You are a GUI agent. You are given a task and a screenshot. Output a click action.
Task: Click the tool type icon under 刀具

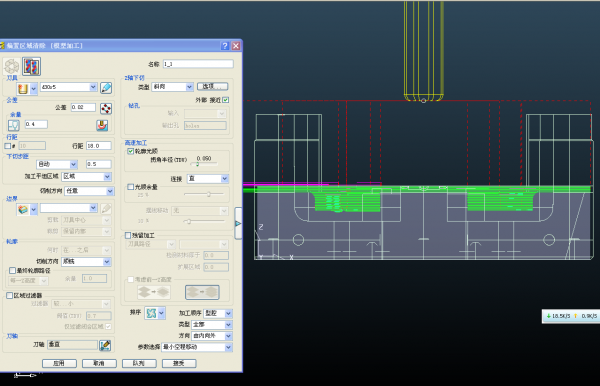click(x=23, y=89)
